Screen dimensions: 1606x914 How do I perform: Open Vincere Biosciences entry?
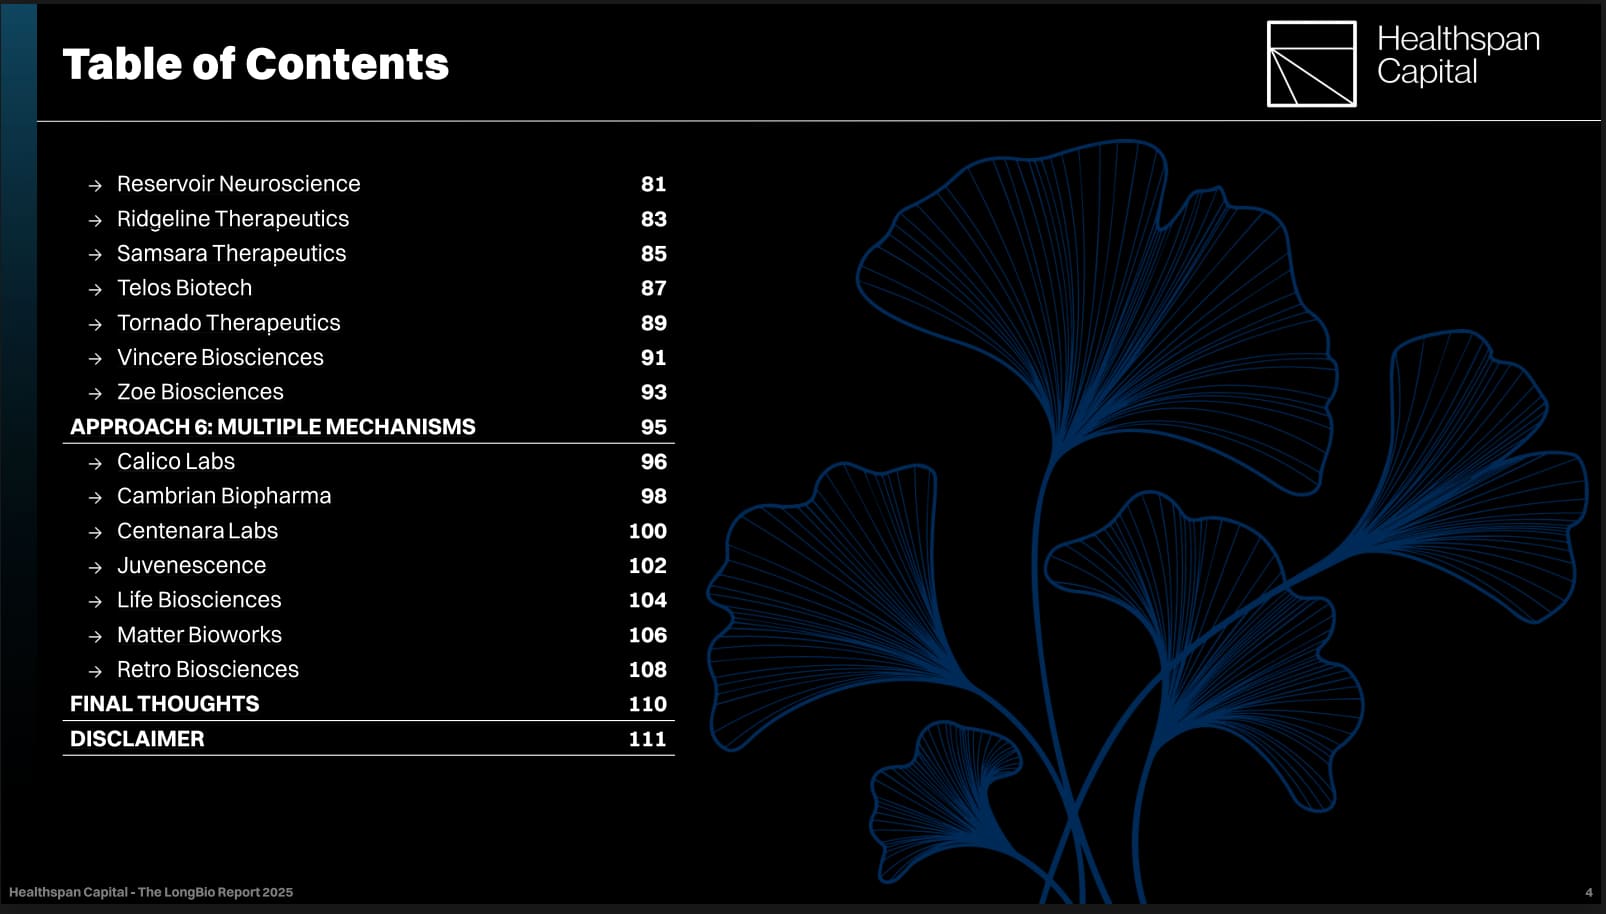(x=220, y=357)
